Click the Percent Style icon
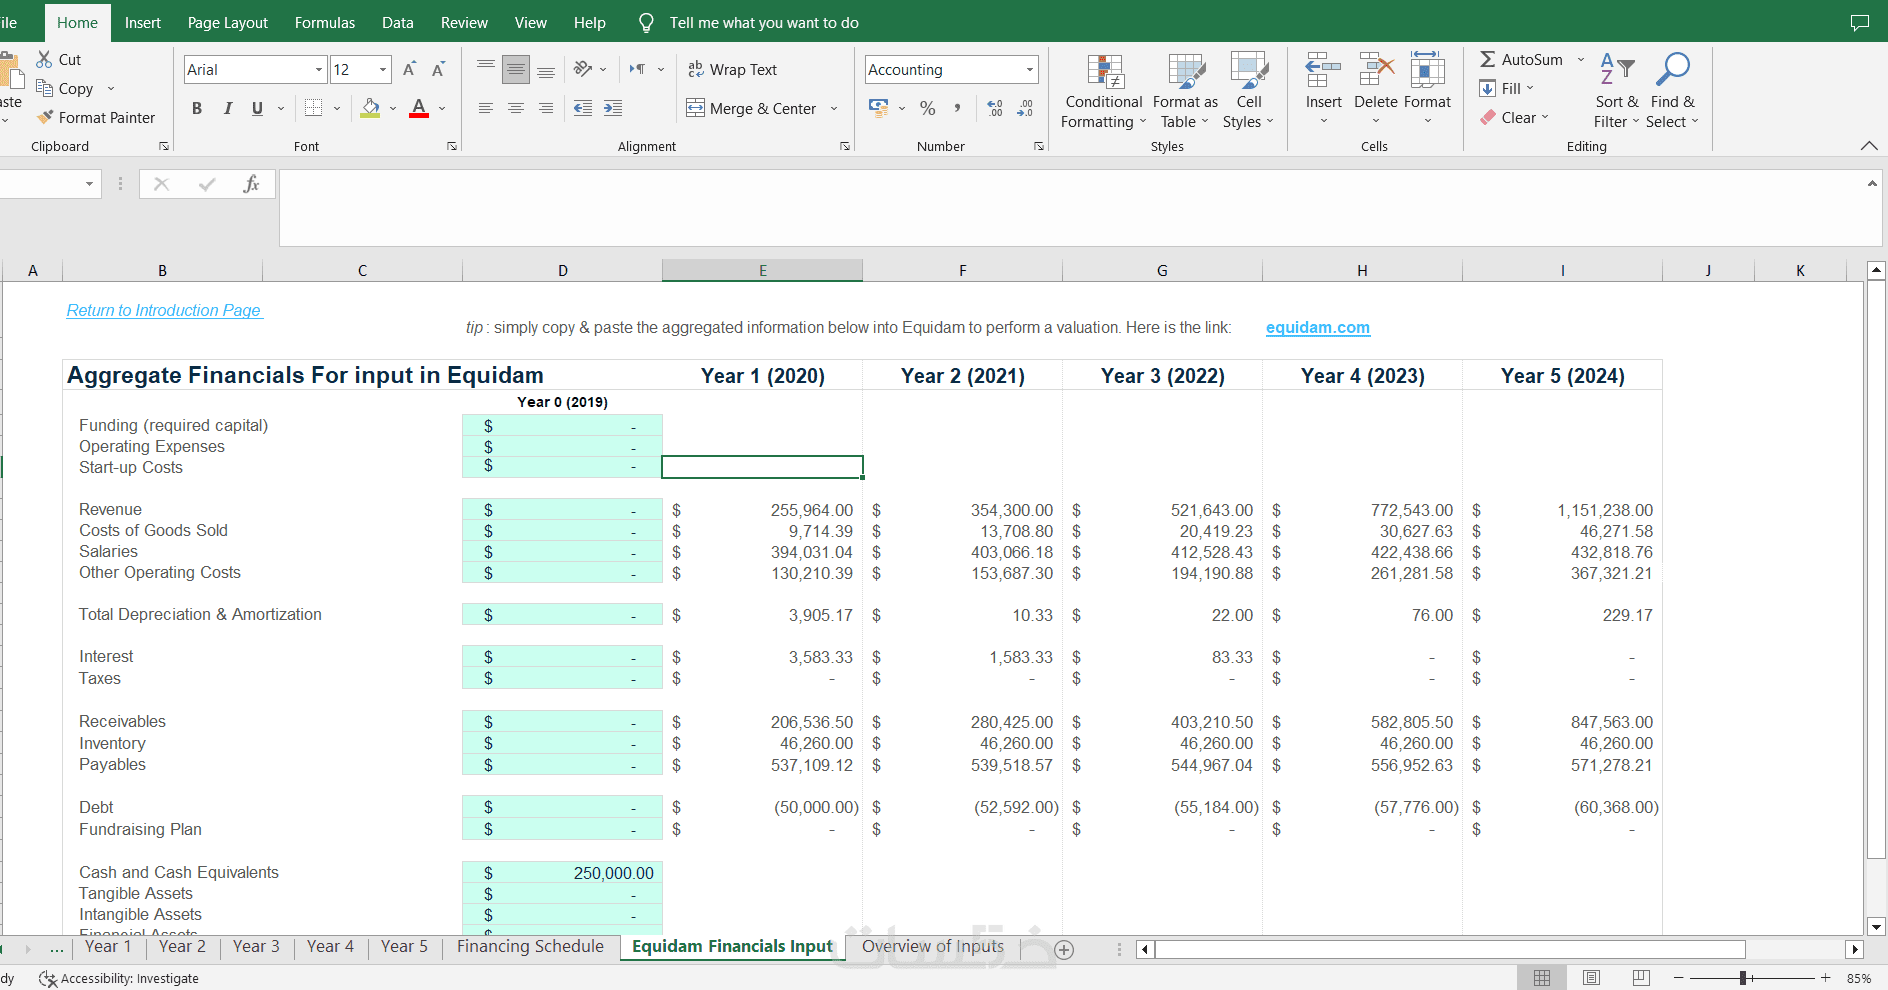The height and width of the screenshot is (990, 1888). pos(928,108)
